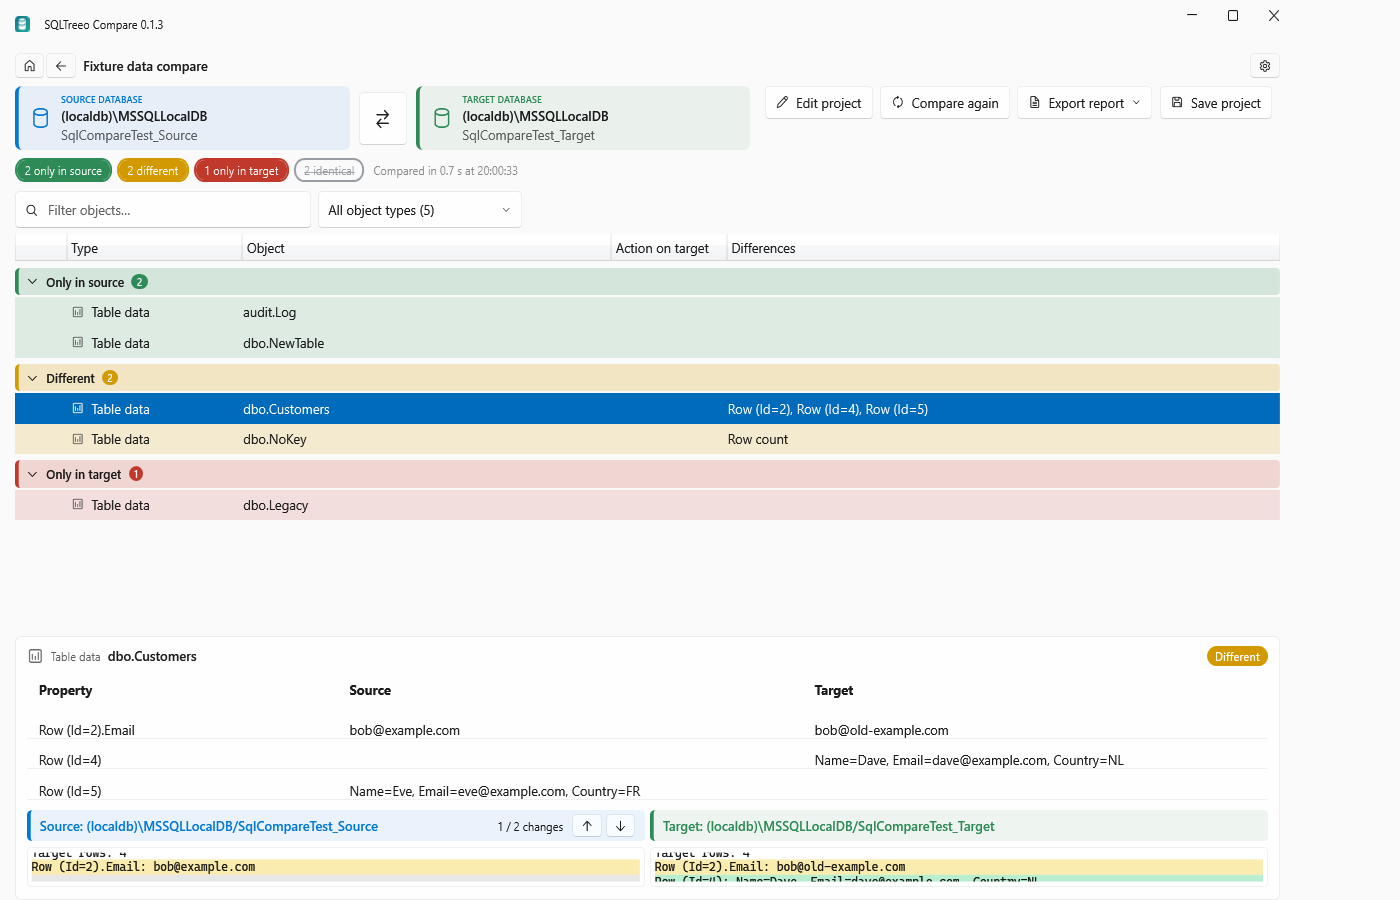Click the Edit project button
The width and height of the screenshot is (1400, 900).
coord(819,103)
